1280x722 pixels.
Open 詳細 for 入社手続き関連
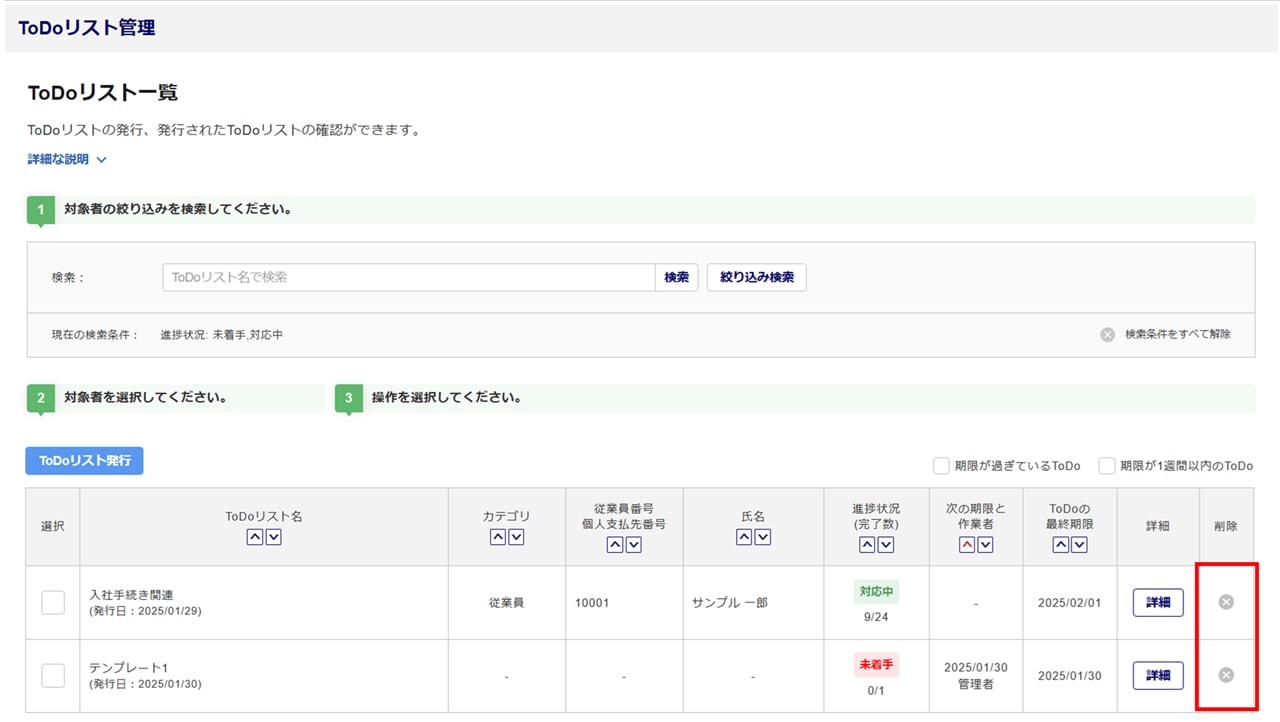pyautogui.click(x=1158, y=603)
